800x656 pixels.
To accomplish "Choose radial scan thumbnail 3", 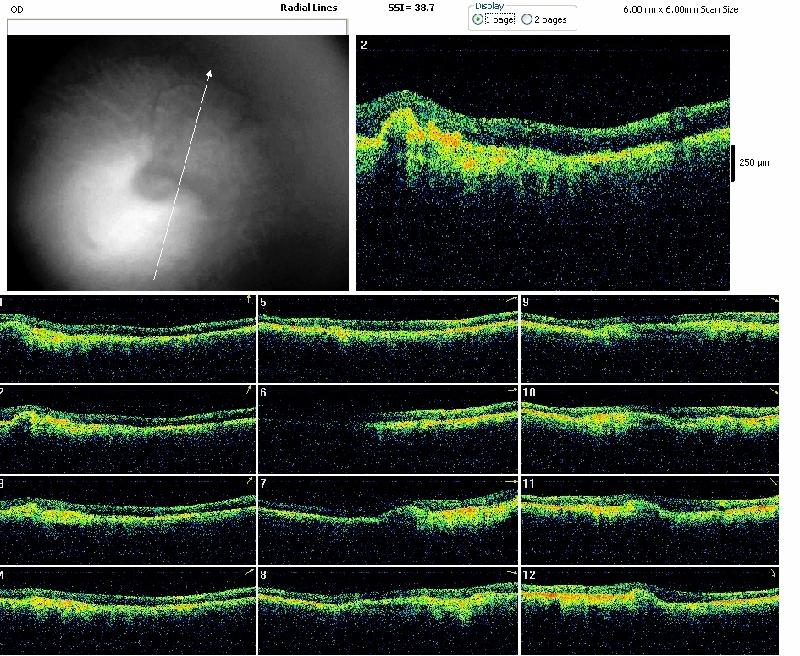I will [x=128, y=519].
